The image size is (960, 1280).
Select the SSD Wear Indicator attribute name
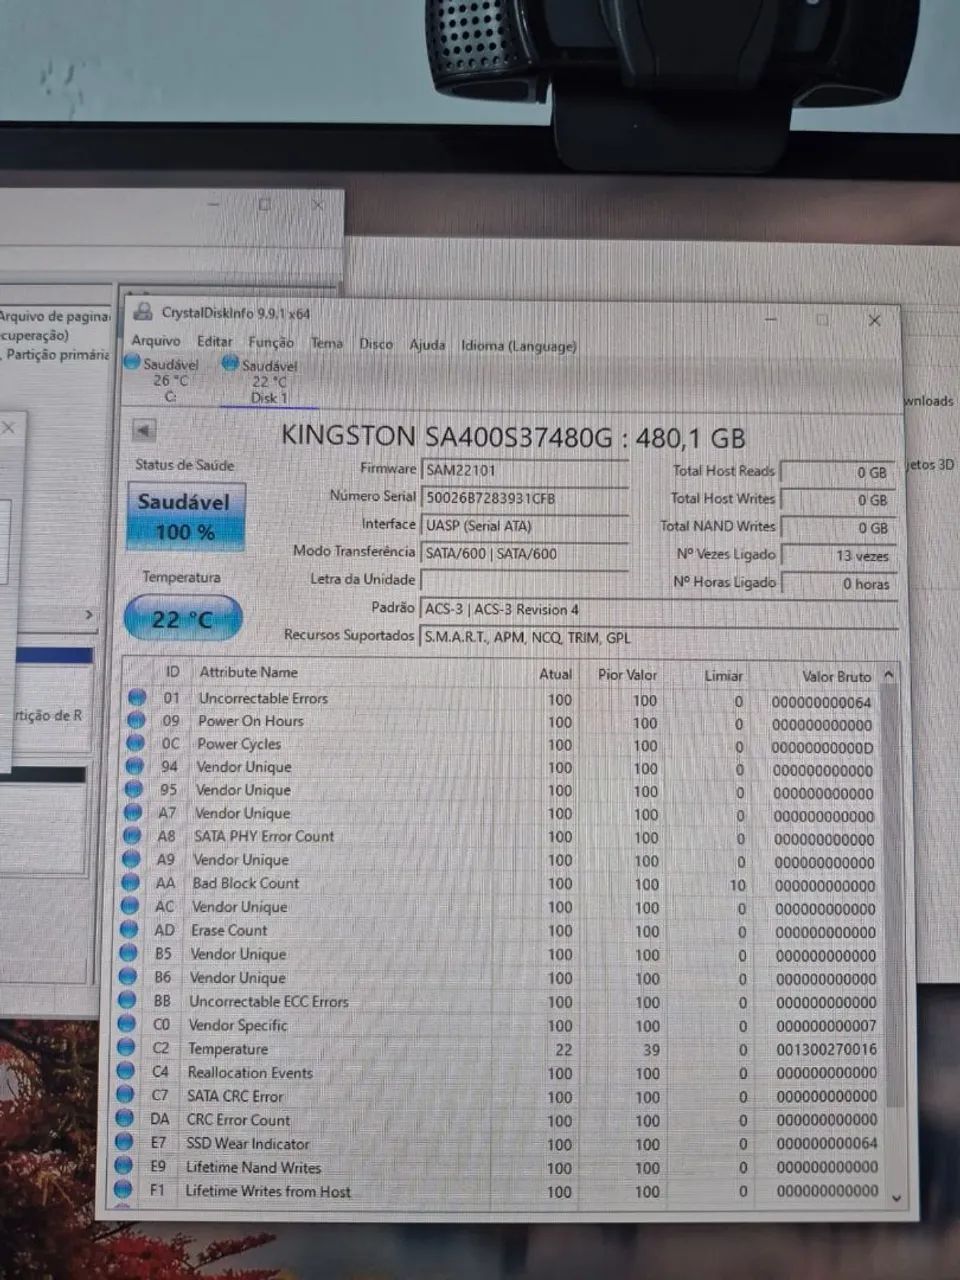click(247, 1143)
